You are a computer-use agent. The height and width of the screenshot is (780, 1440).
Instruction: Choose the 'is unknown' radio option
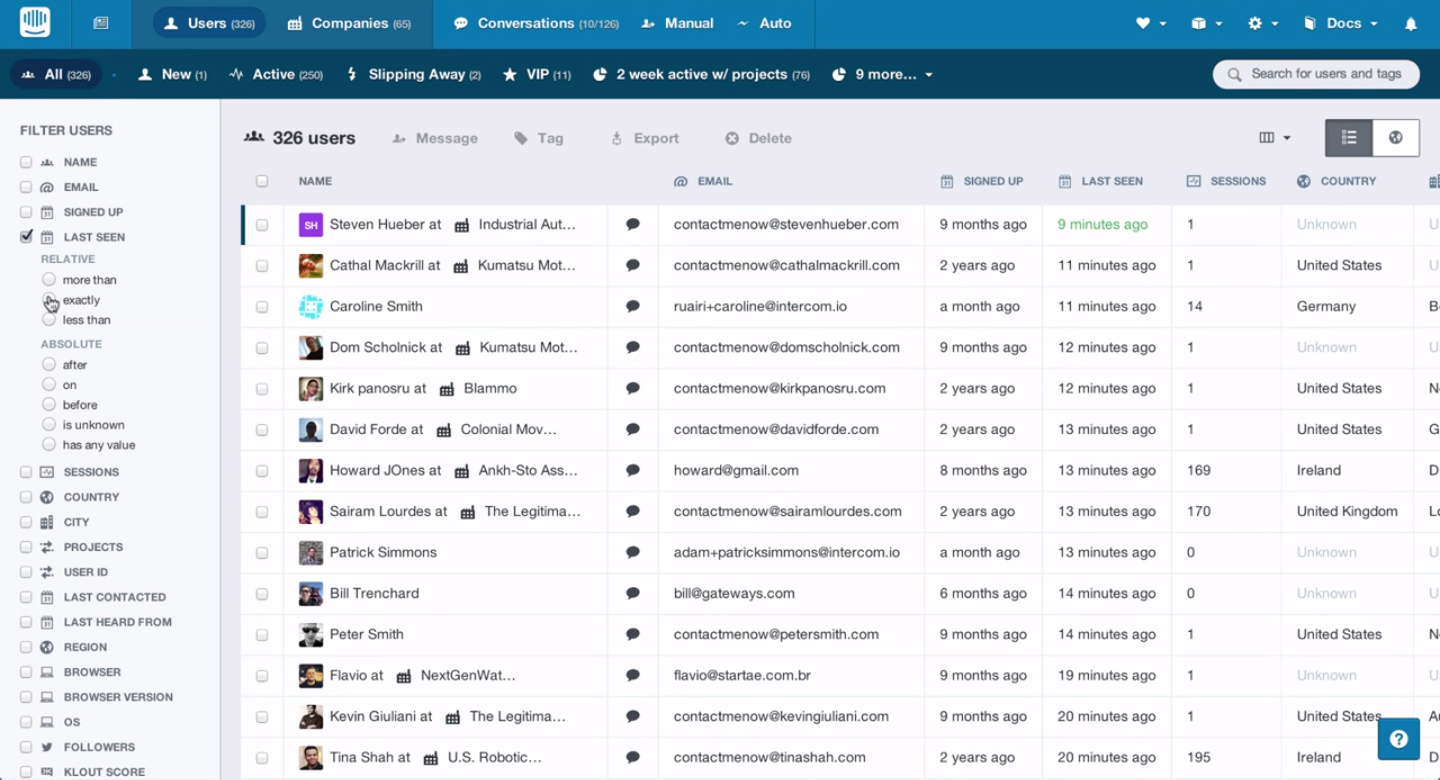tap(49, 425)
